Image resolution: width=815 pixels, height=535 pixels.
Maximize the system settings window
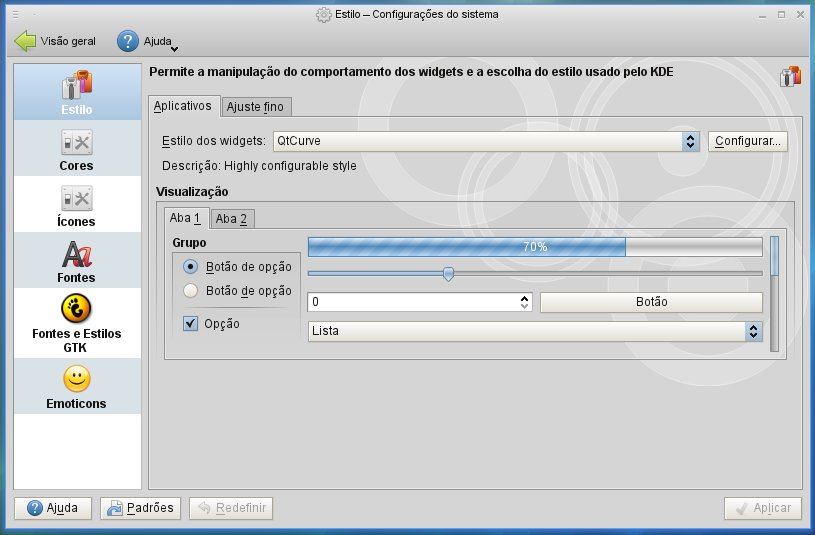pos(781,15)
